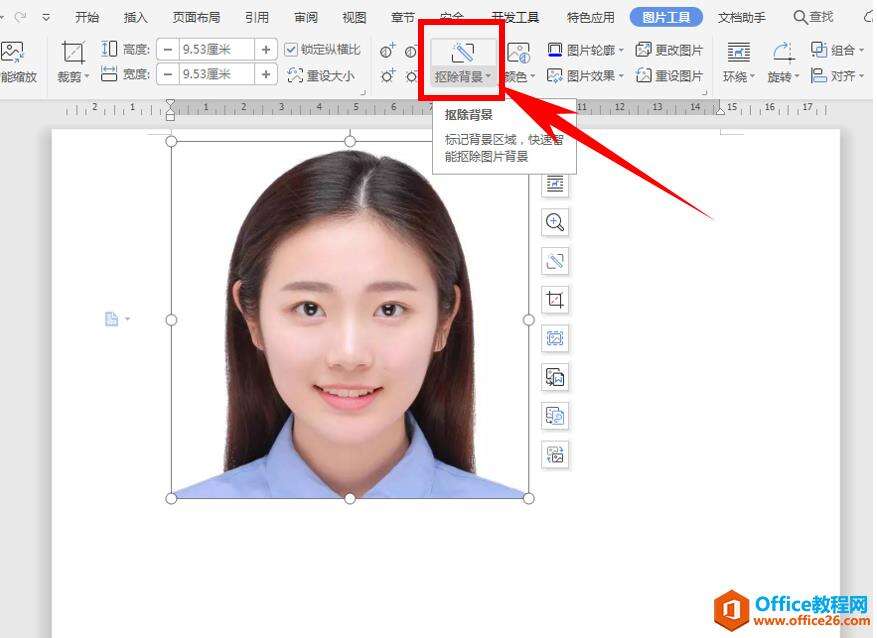Image resolution: width=877 pixels, height=638 pixels.
Task: Click the 更改图片 change picture button
Action: coord(670,49)
